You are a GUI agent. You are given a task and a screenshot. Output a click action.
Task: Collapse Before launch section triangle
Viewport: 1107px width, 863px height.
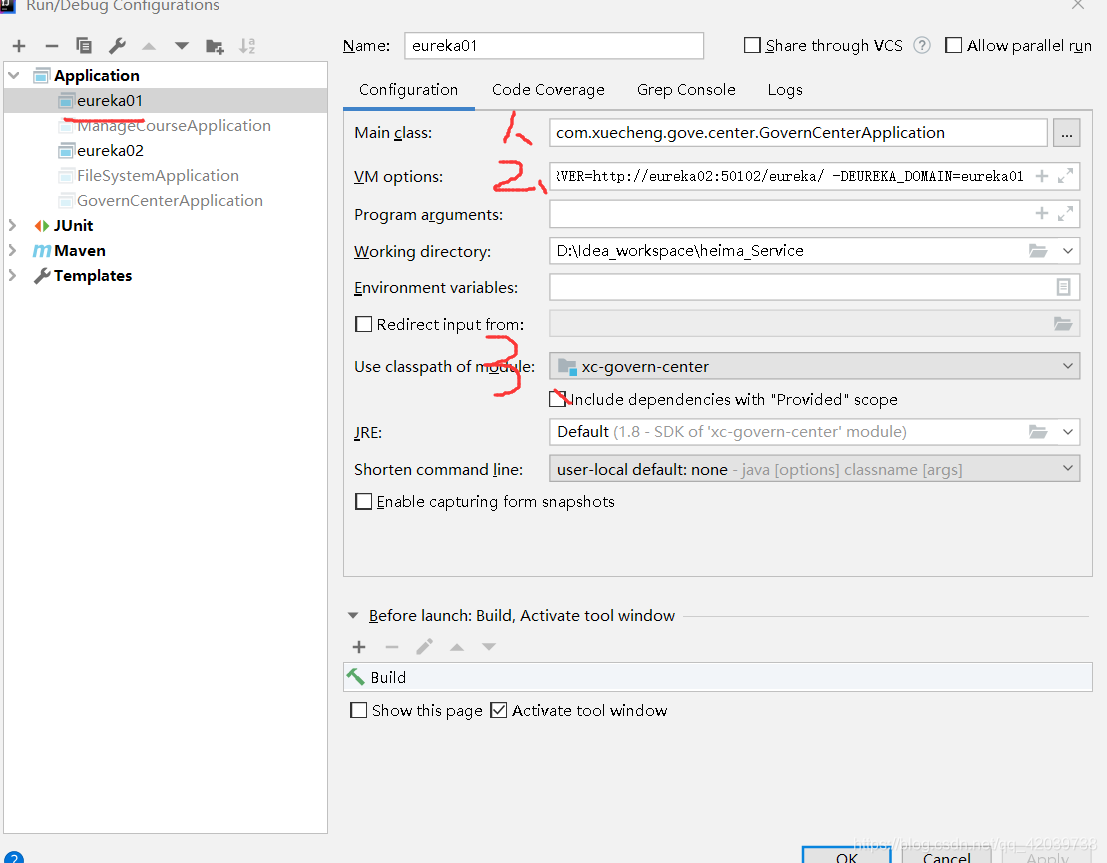click(x=353, y=616)
